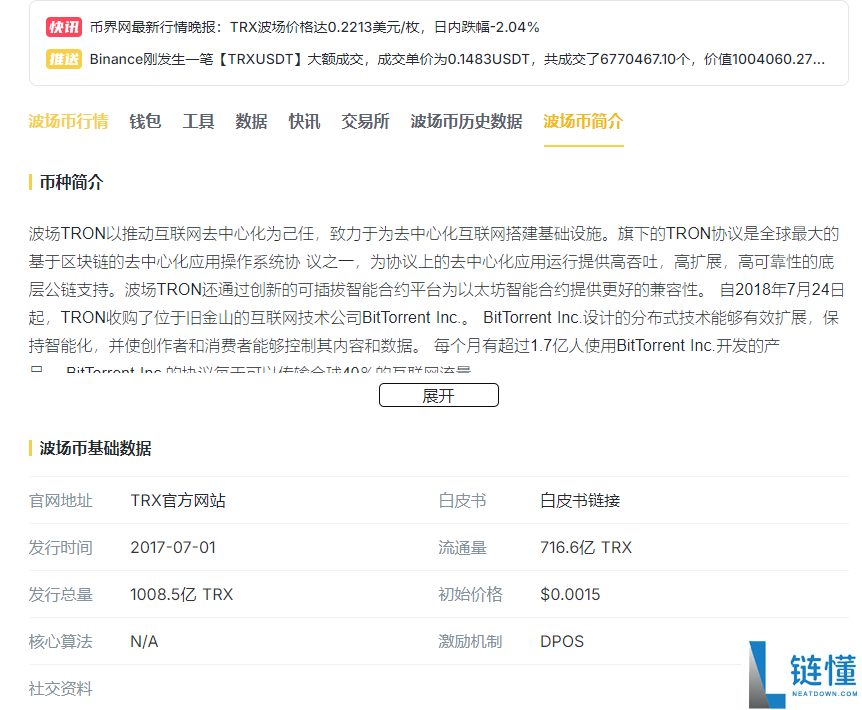Click the 发行时间 label
This screenshot has width=862, height=710.
coord(60,547)
